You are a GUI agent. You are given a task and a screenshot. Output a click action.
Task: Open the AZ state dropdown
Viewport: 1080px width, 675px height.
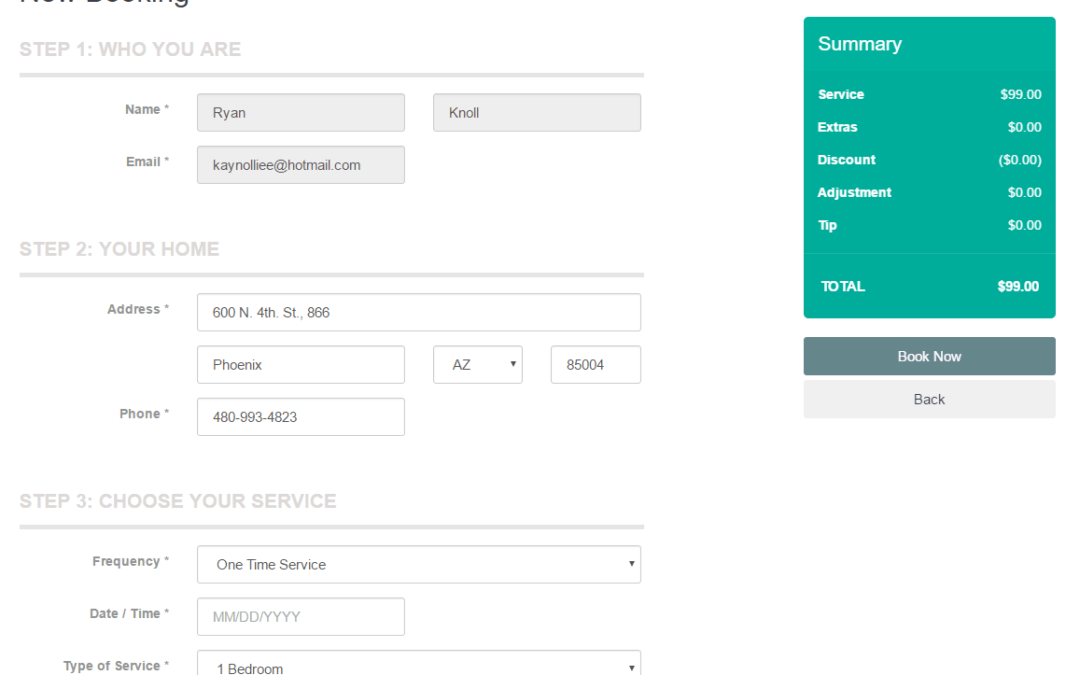pos(478,364)
